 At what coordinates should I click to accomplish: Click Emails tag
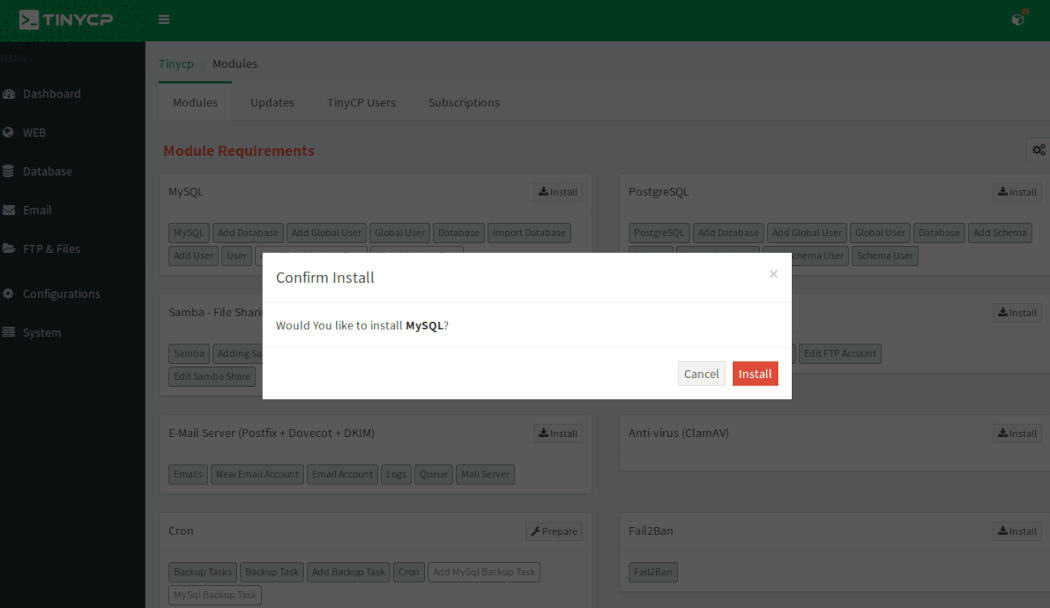[x=188, y=474]
